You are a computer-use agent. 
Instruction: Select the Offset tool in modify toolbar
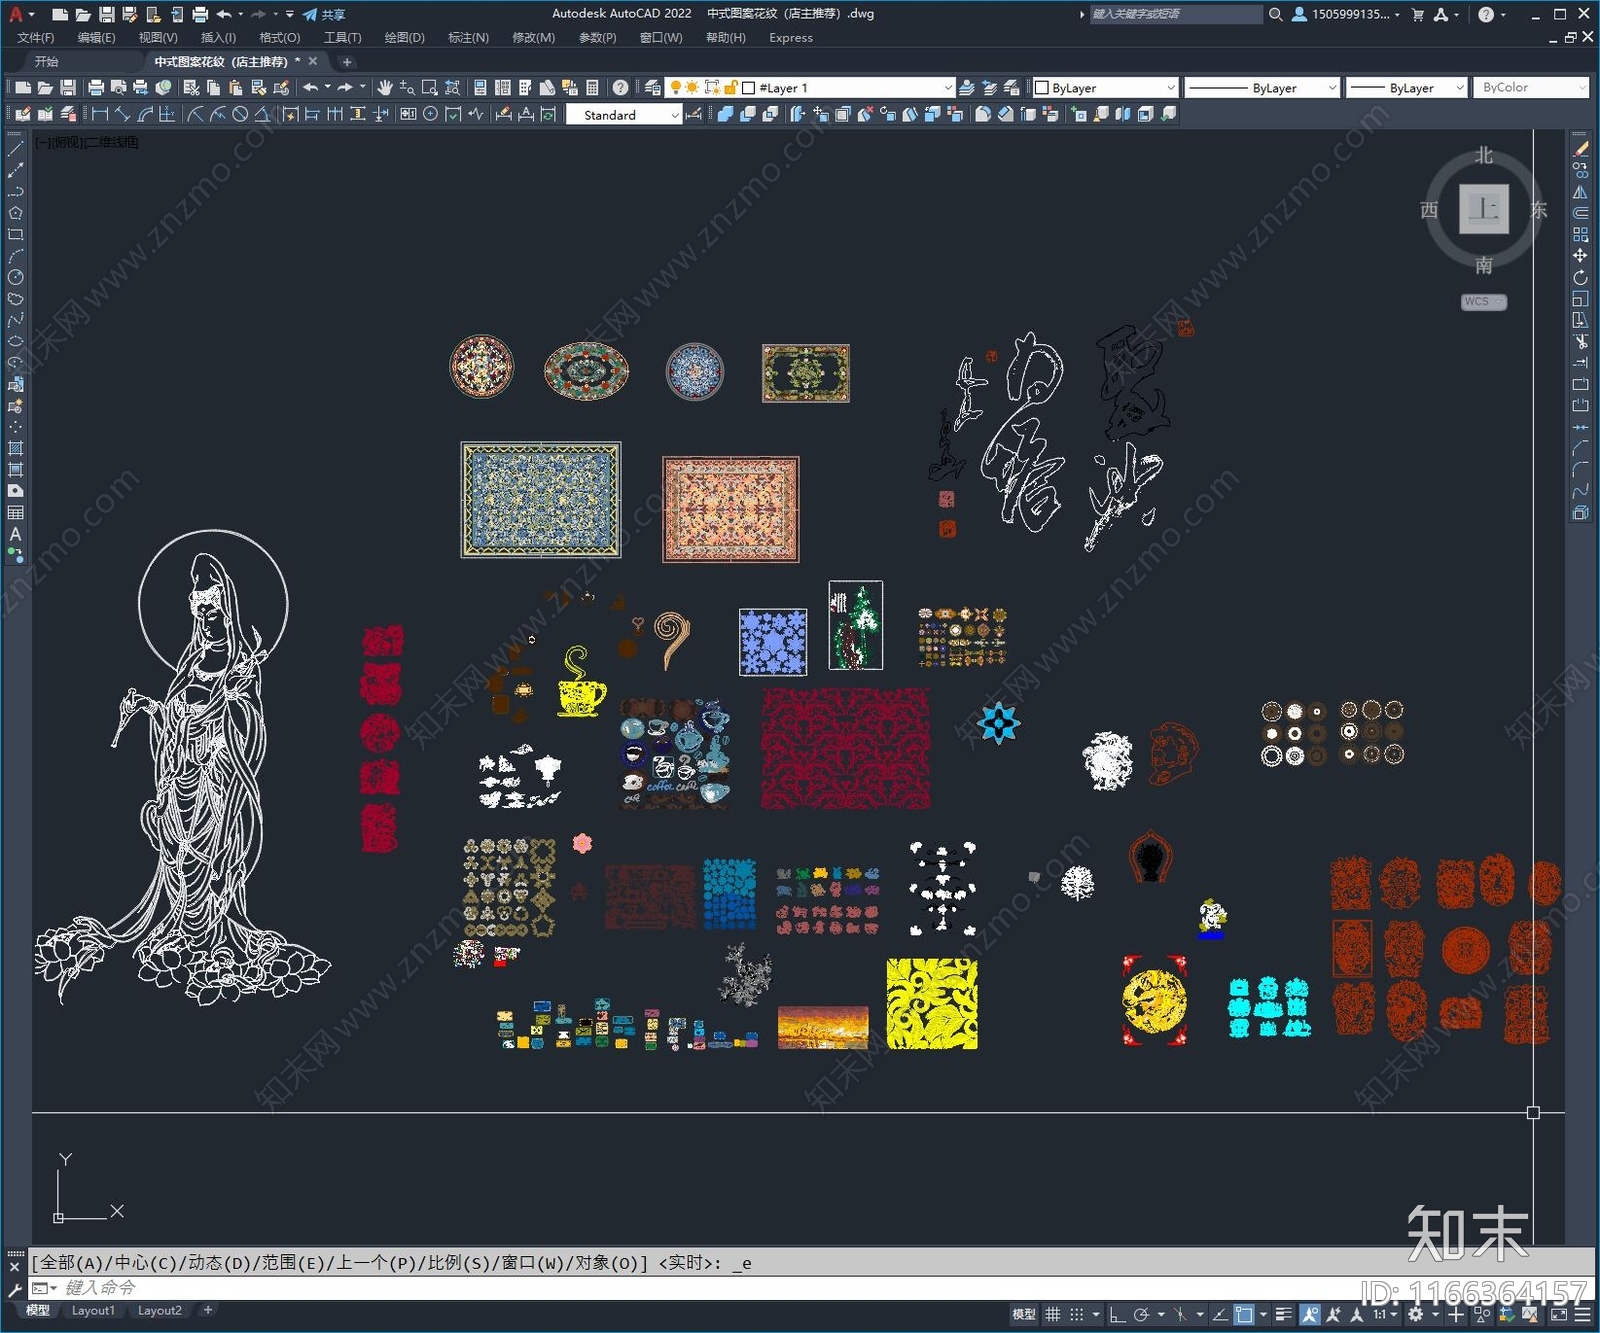[1581, 213]
